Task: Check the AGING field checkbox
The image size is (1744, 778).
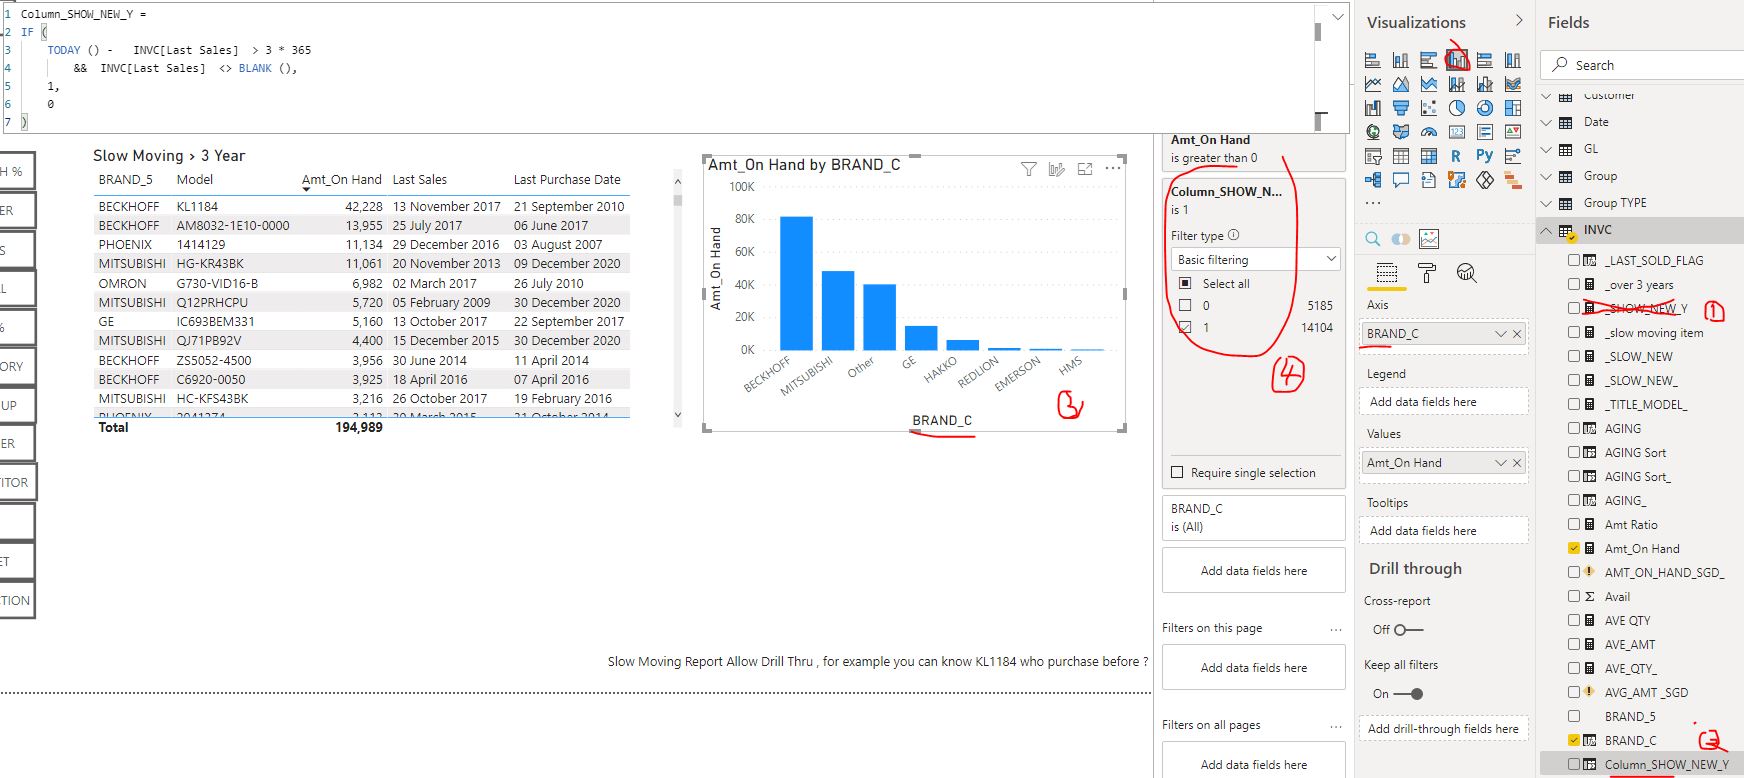Action: click(1574, 428)
